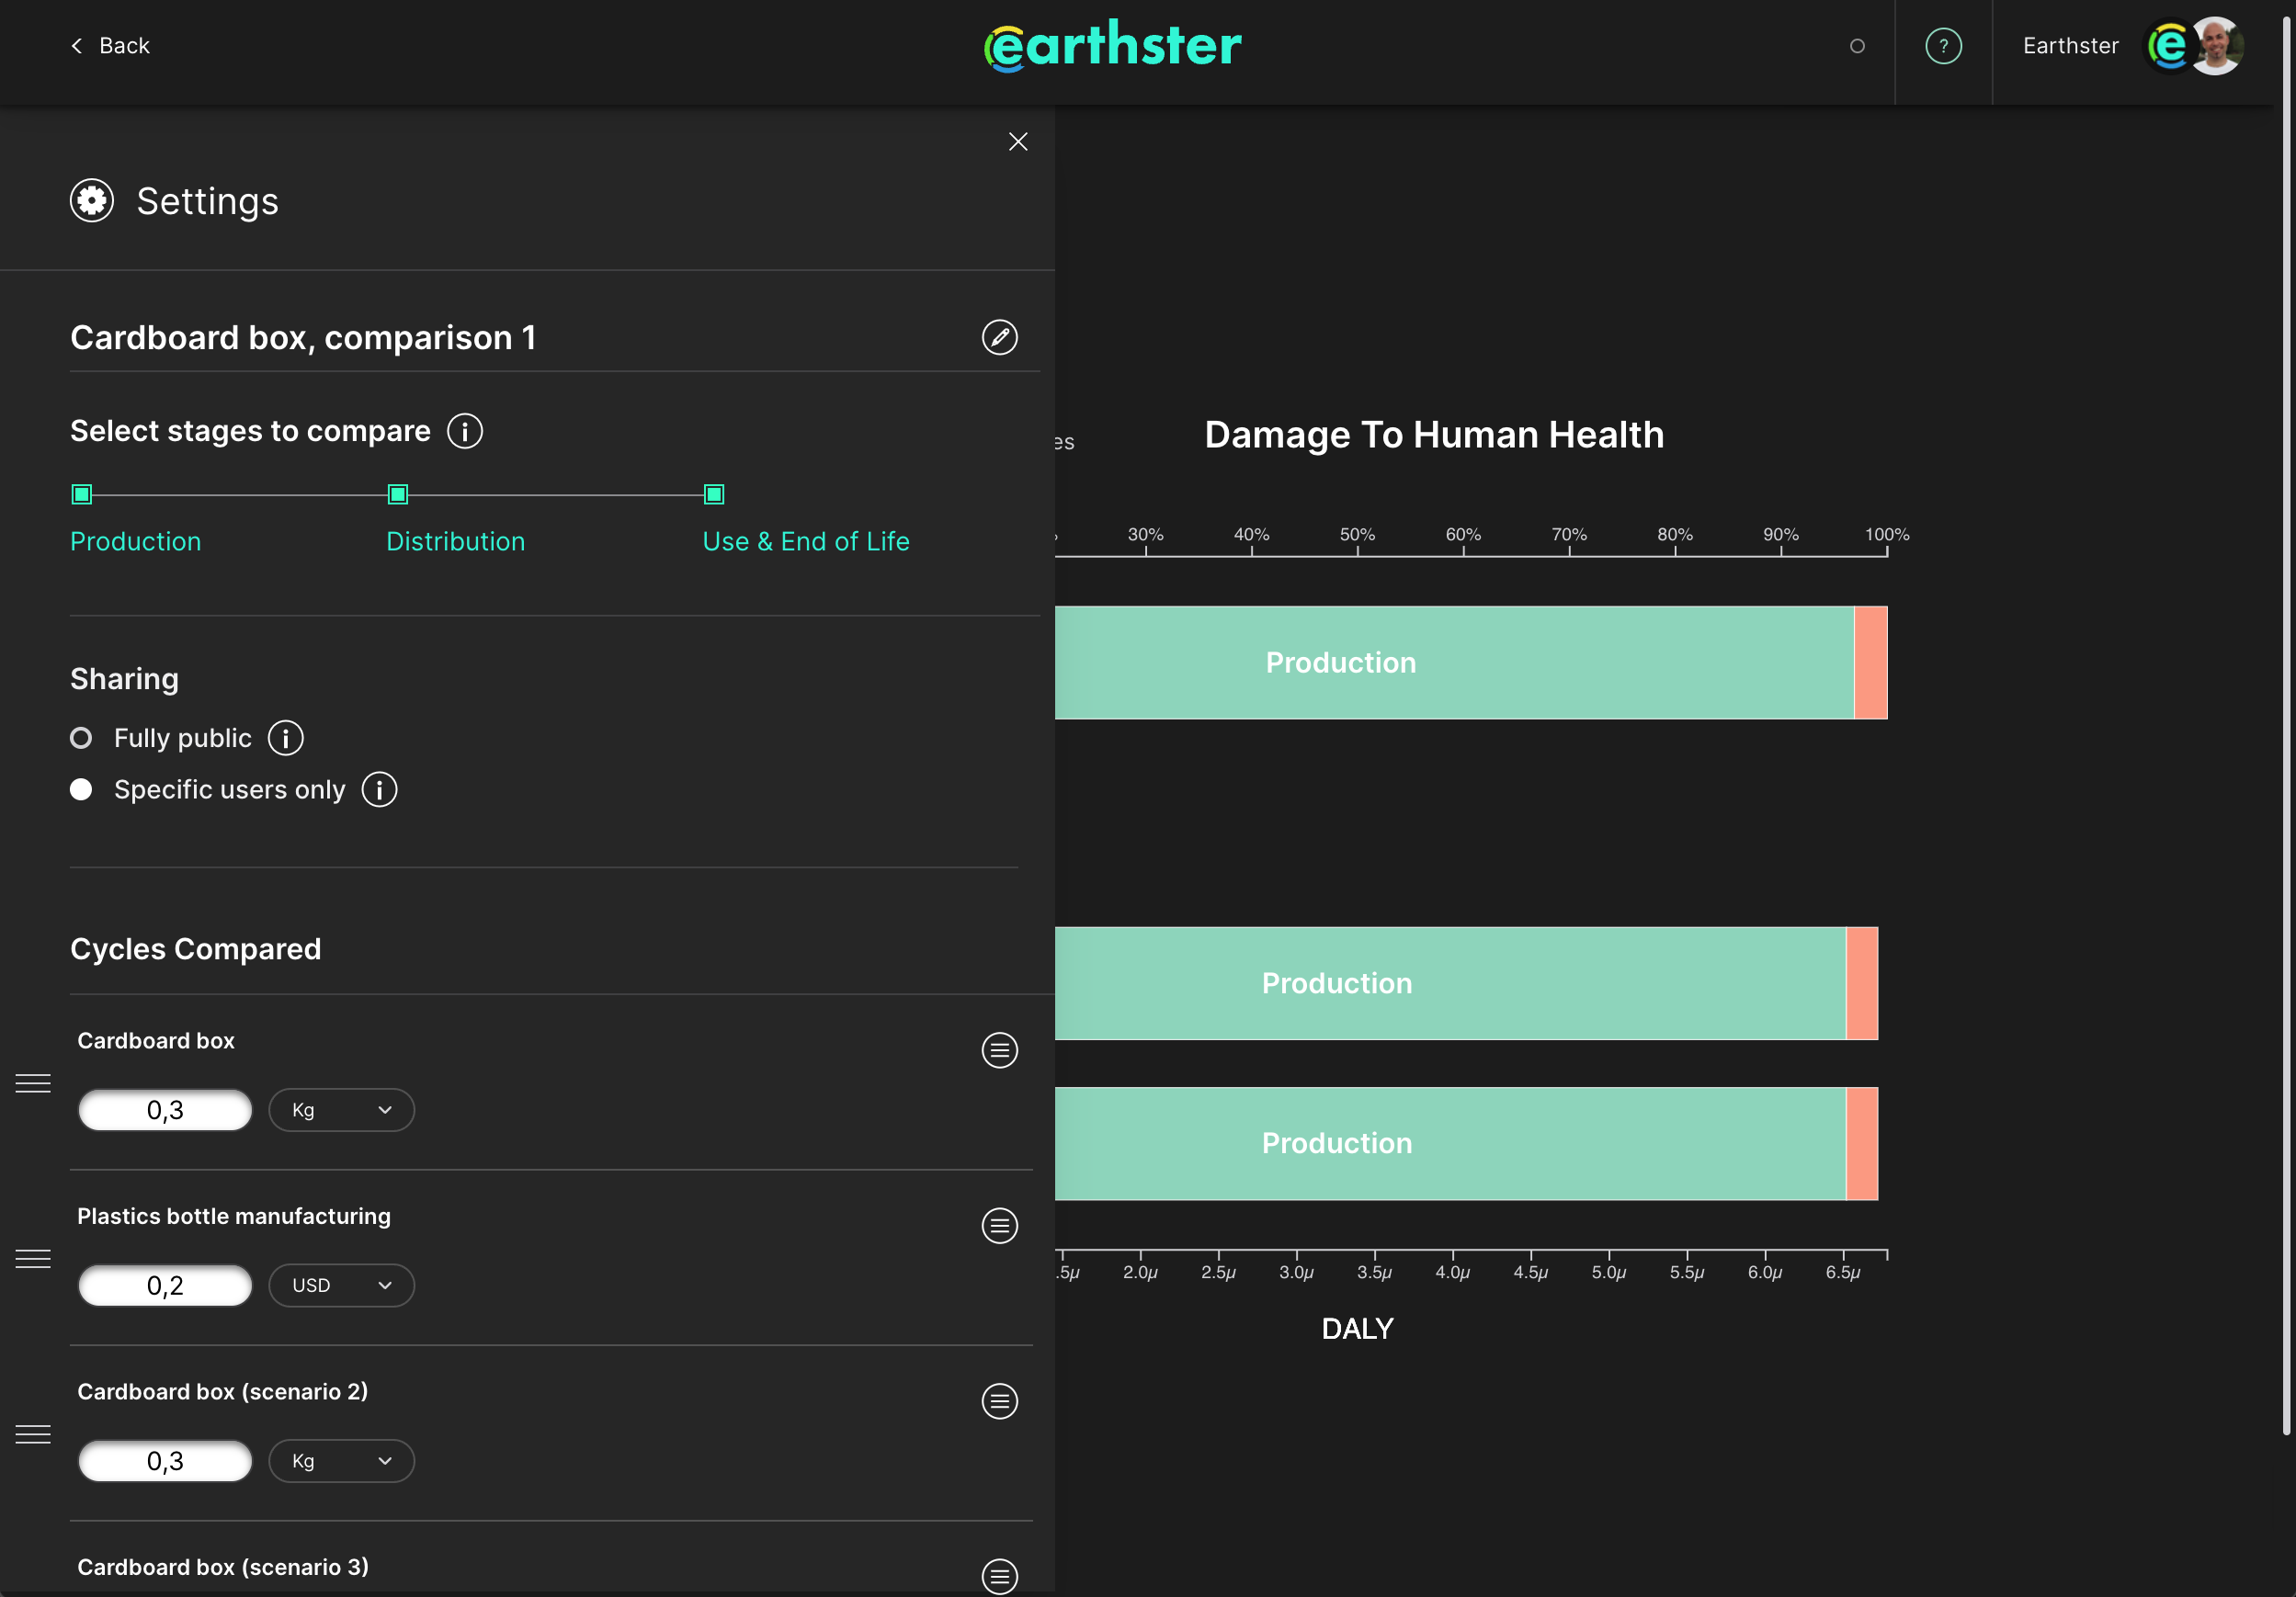This screenshot has height=1597, width=2296.
Task: Click the info icon beside Specific users only
Action: click(x=379, y=790)
